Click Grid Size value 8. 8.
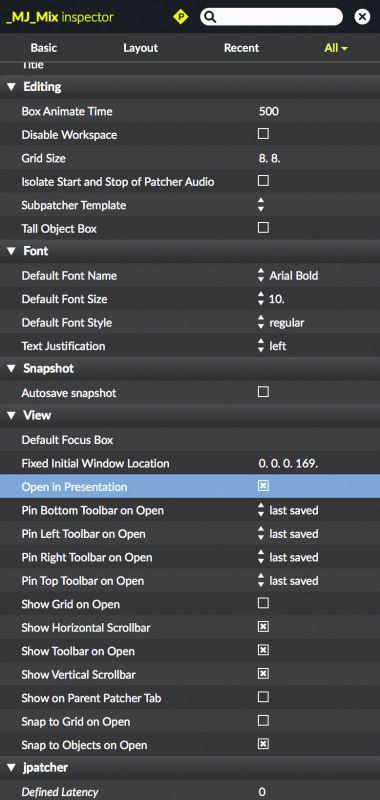The image size is (380, 800). tap(269, 158)
